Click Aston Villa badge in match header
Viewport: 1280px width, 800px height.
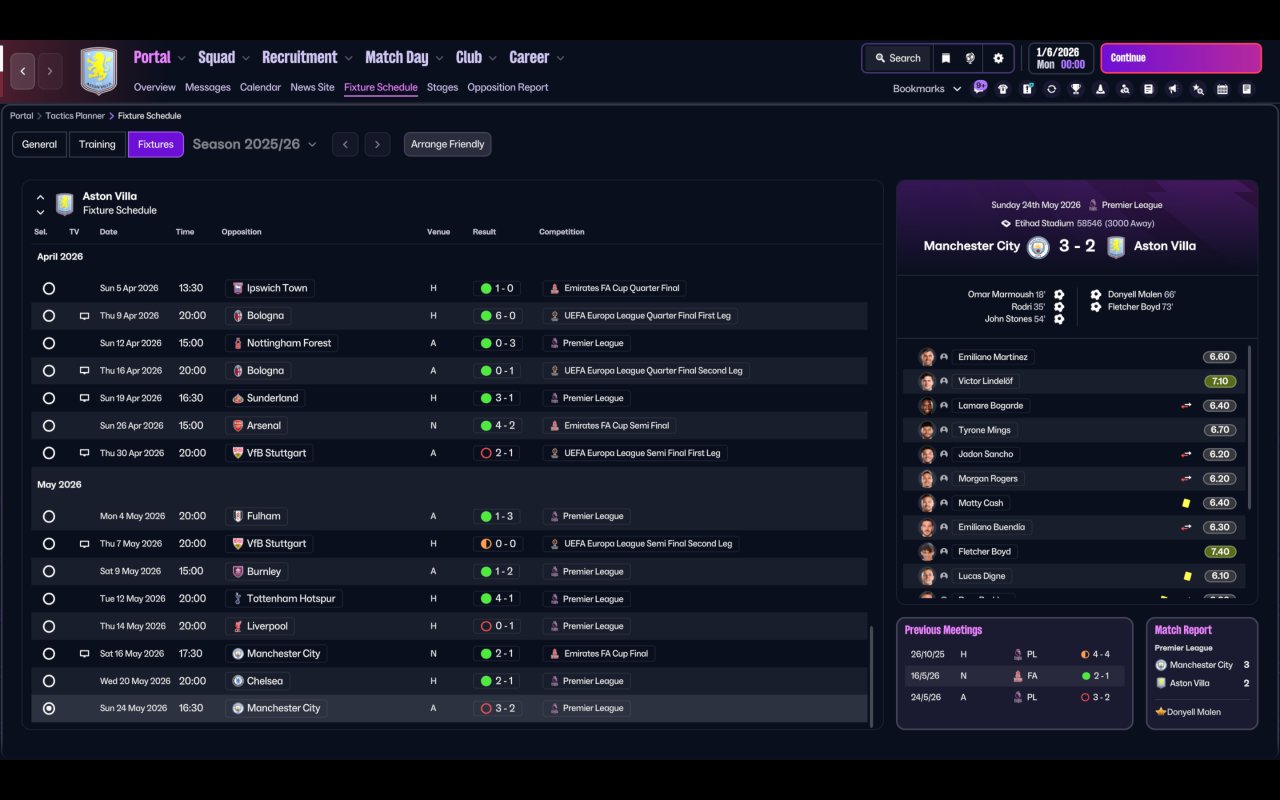pos(1116,247)
